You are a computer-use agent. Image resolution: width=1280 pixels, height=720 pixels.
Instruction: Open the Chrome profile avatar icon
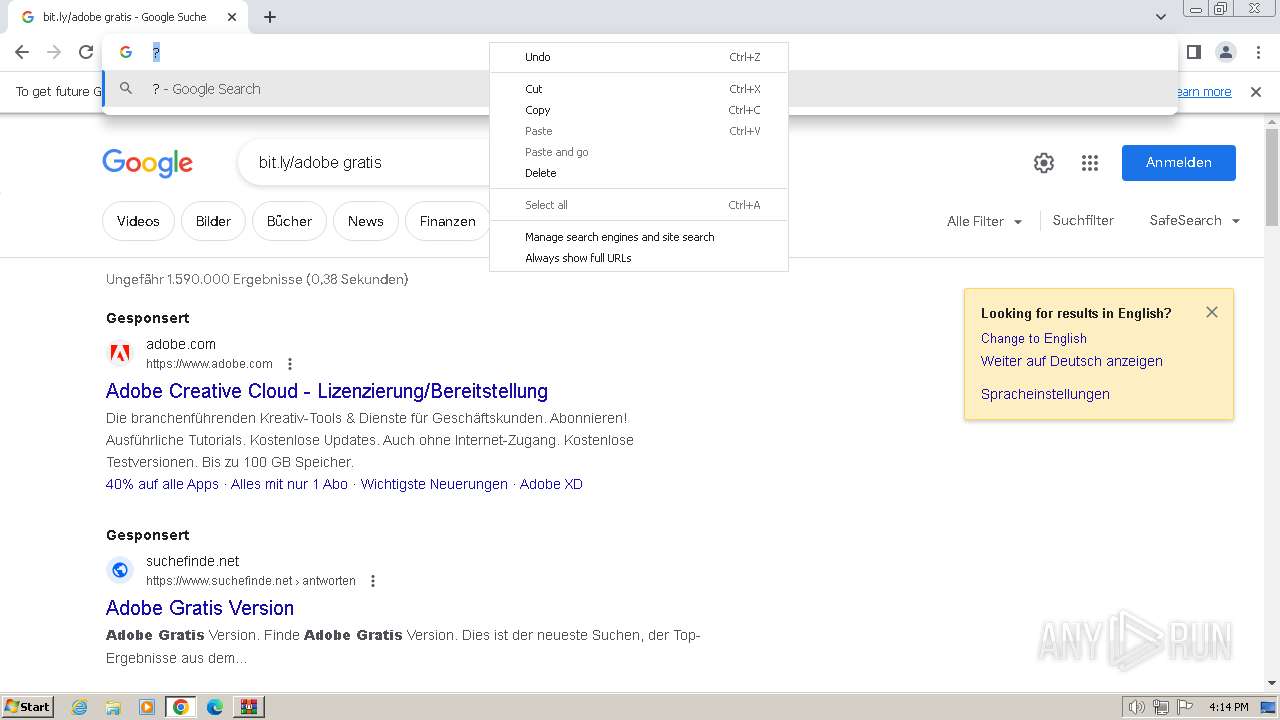[1225, 52]
